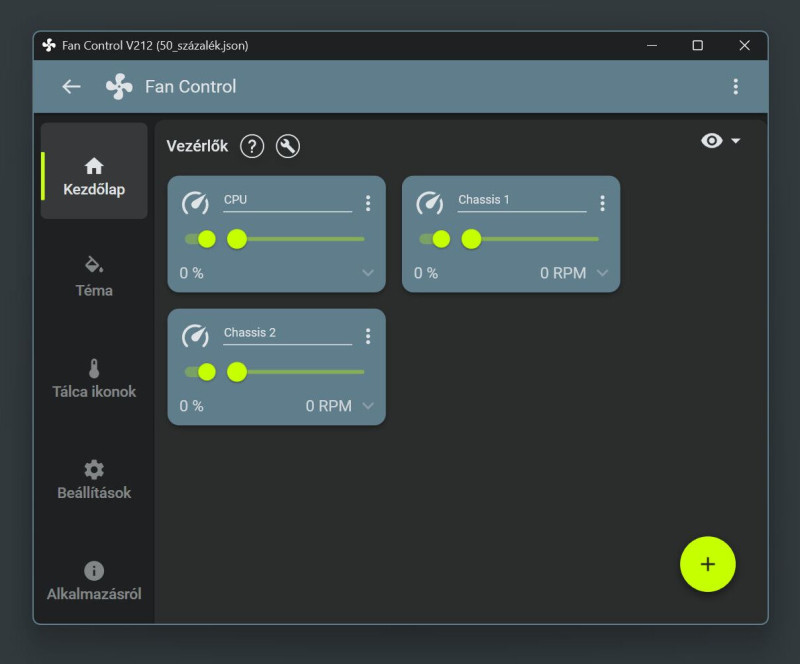Open the Chassis 2 card three-dot menu
Image resolution: width=800 pixels, height=664 pixels.
pyautogui.click(x=368, y=336)
